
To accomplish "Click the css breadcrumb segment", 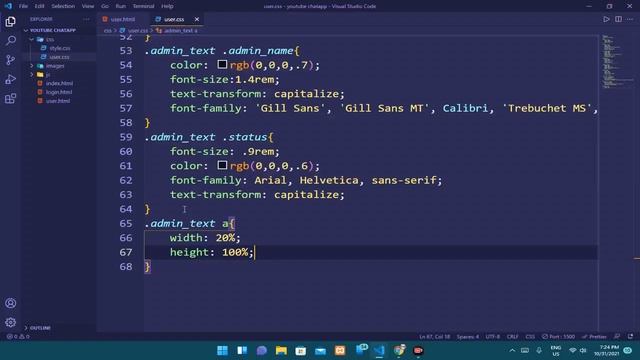I will [x=107, y=31].
